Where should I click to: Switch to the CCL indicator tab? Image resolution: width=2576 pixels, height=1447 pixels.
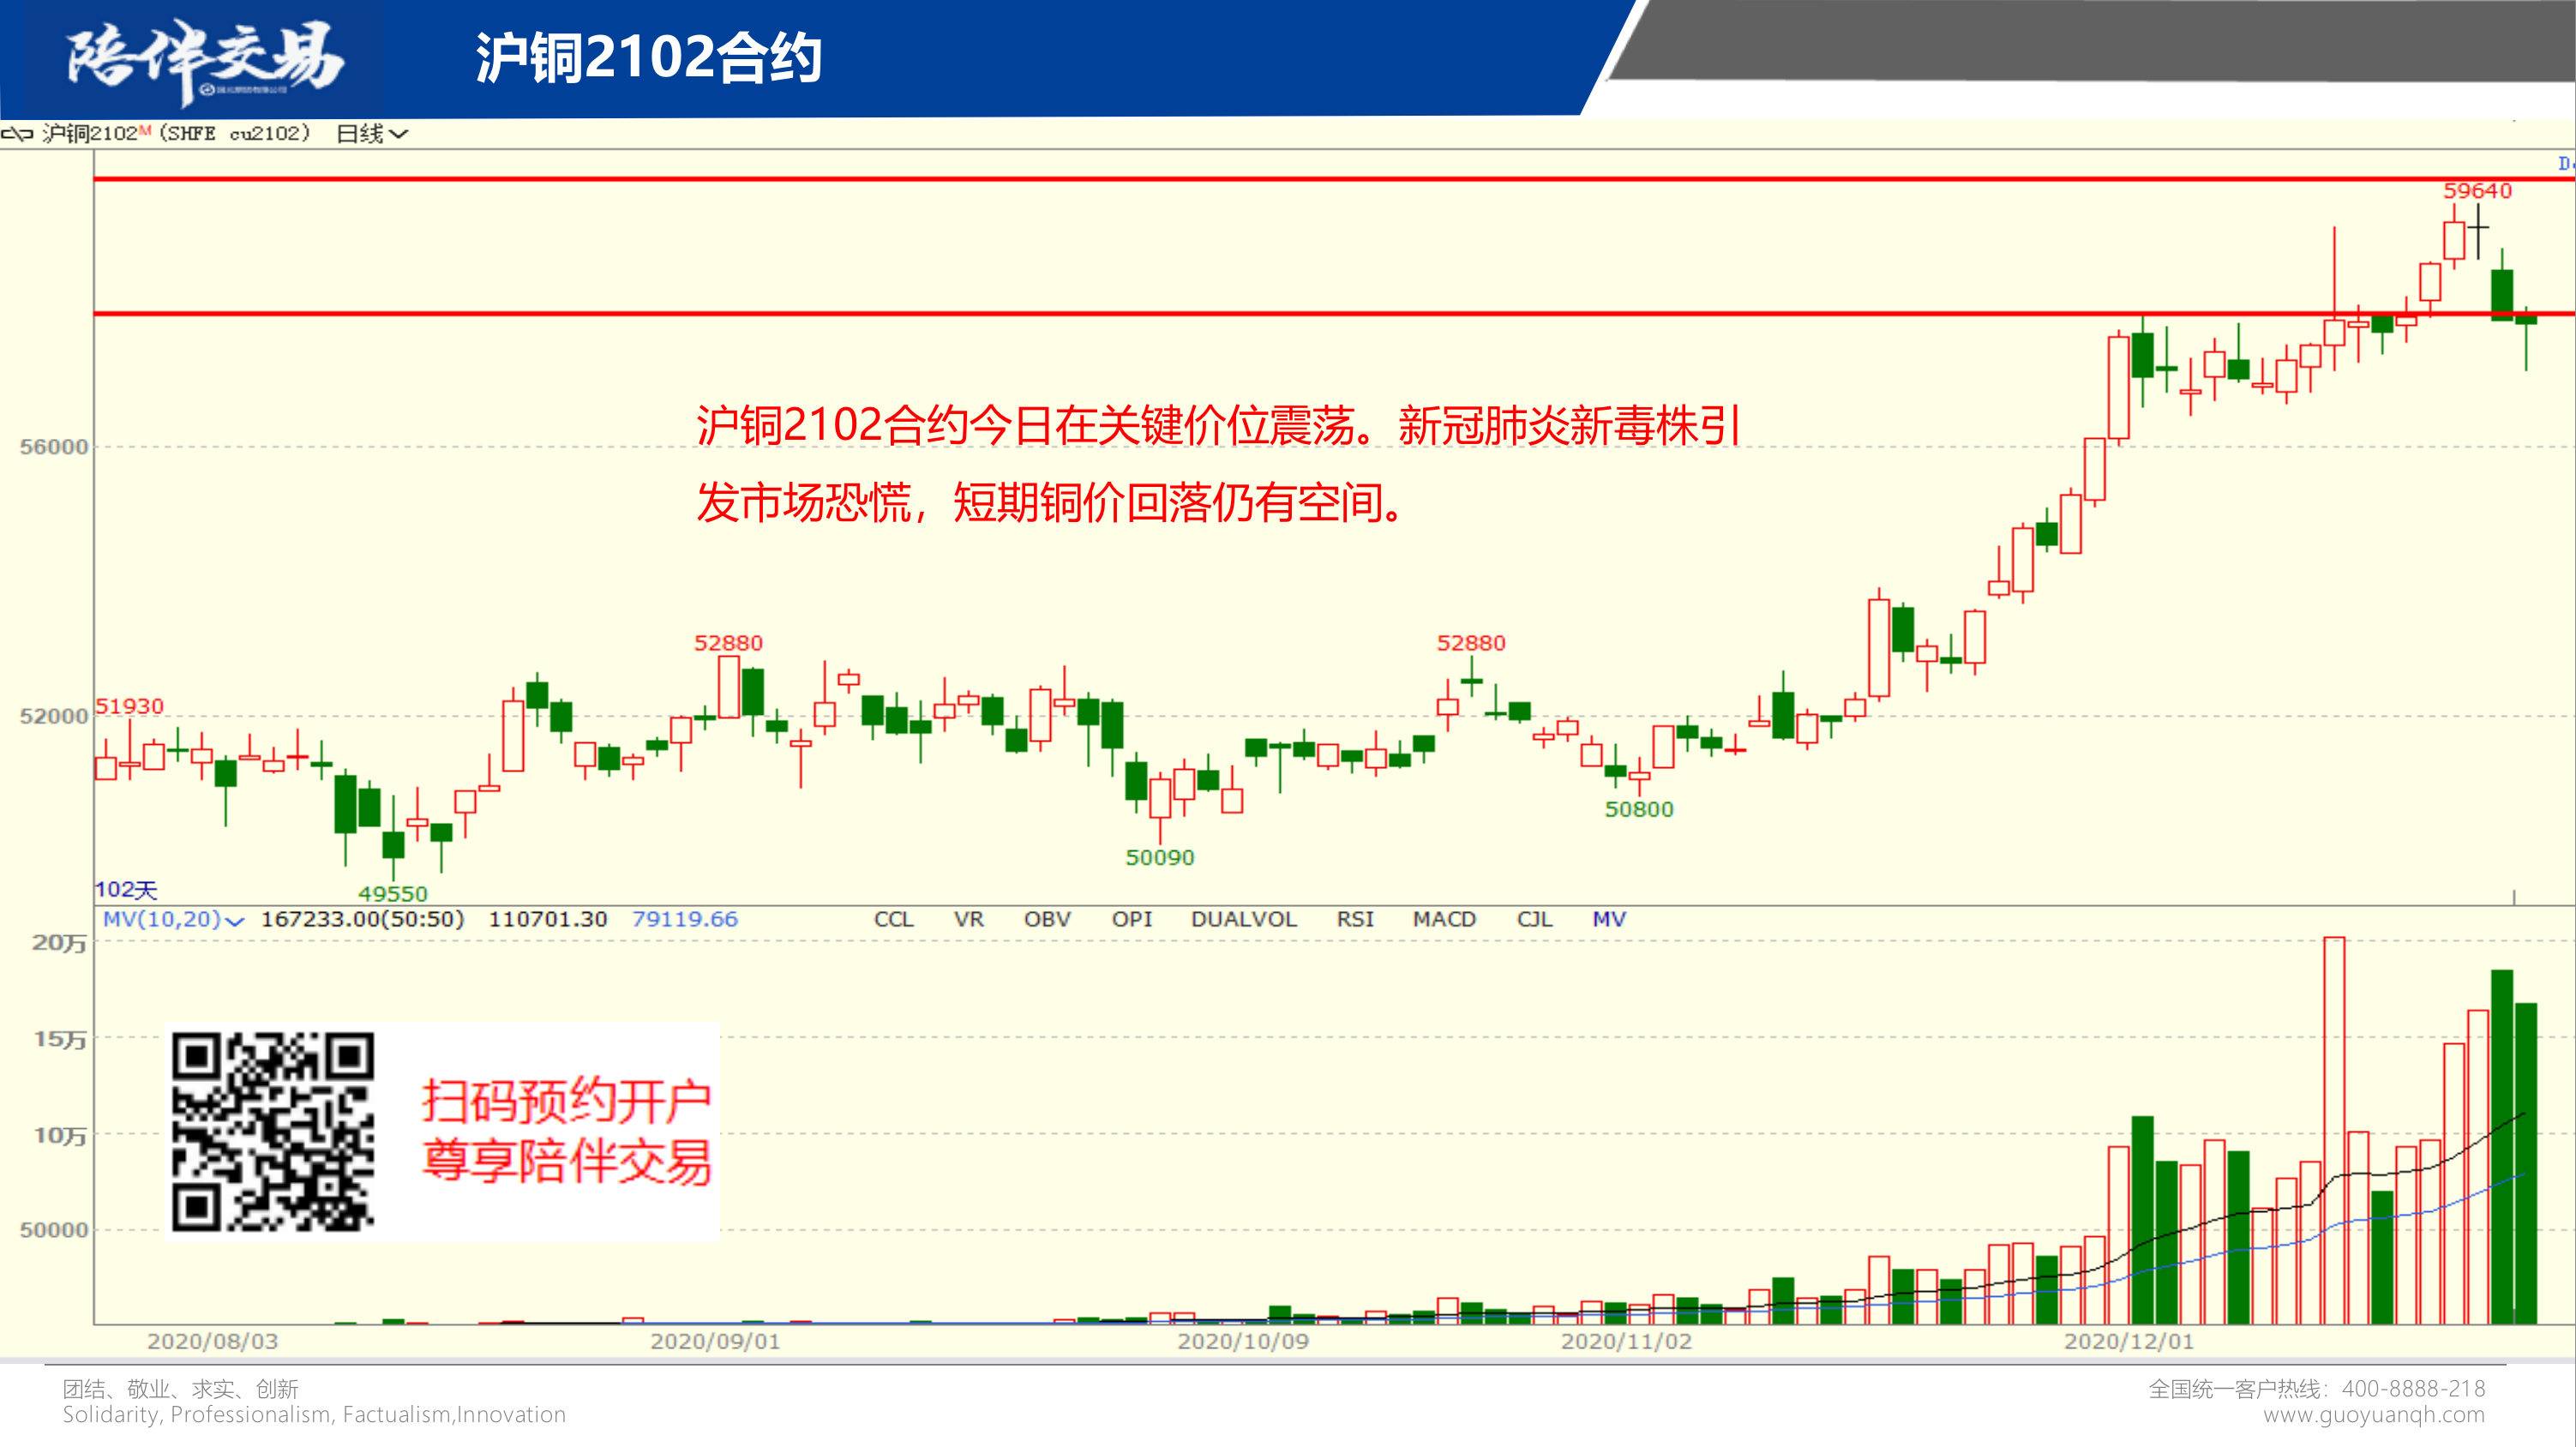pyautogui.click(x=893, y=919)
